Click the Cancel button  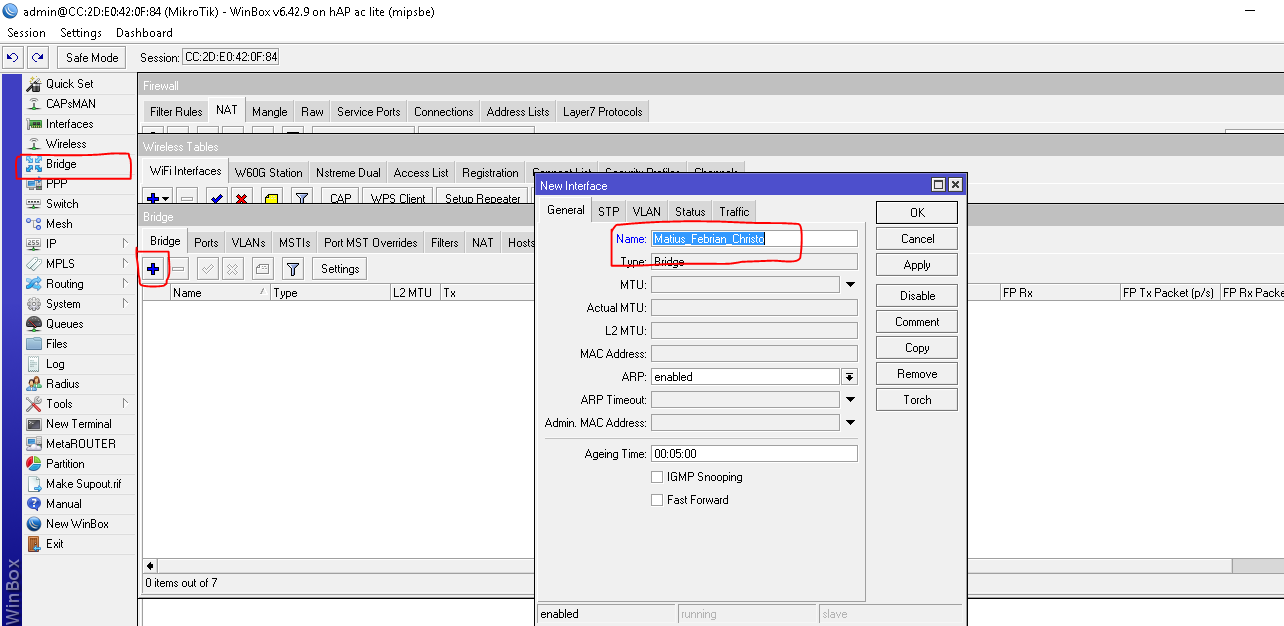click(x=917, y=239)
